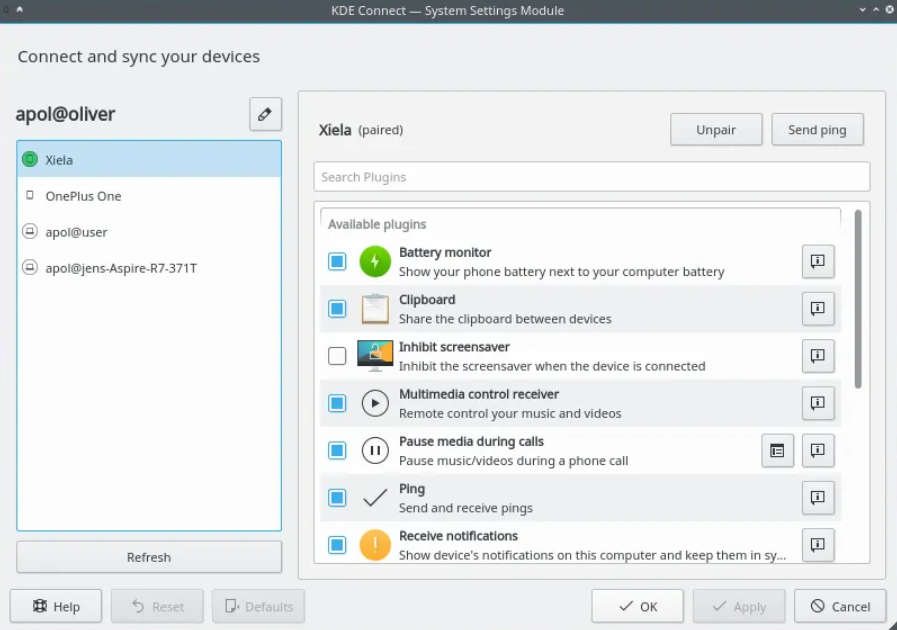Click the Unpair button
Image resolution: width=897 pixels, height=630 pixels.
[x=716, y=130]
